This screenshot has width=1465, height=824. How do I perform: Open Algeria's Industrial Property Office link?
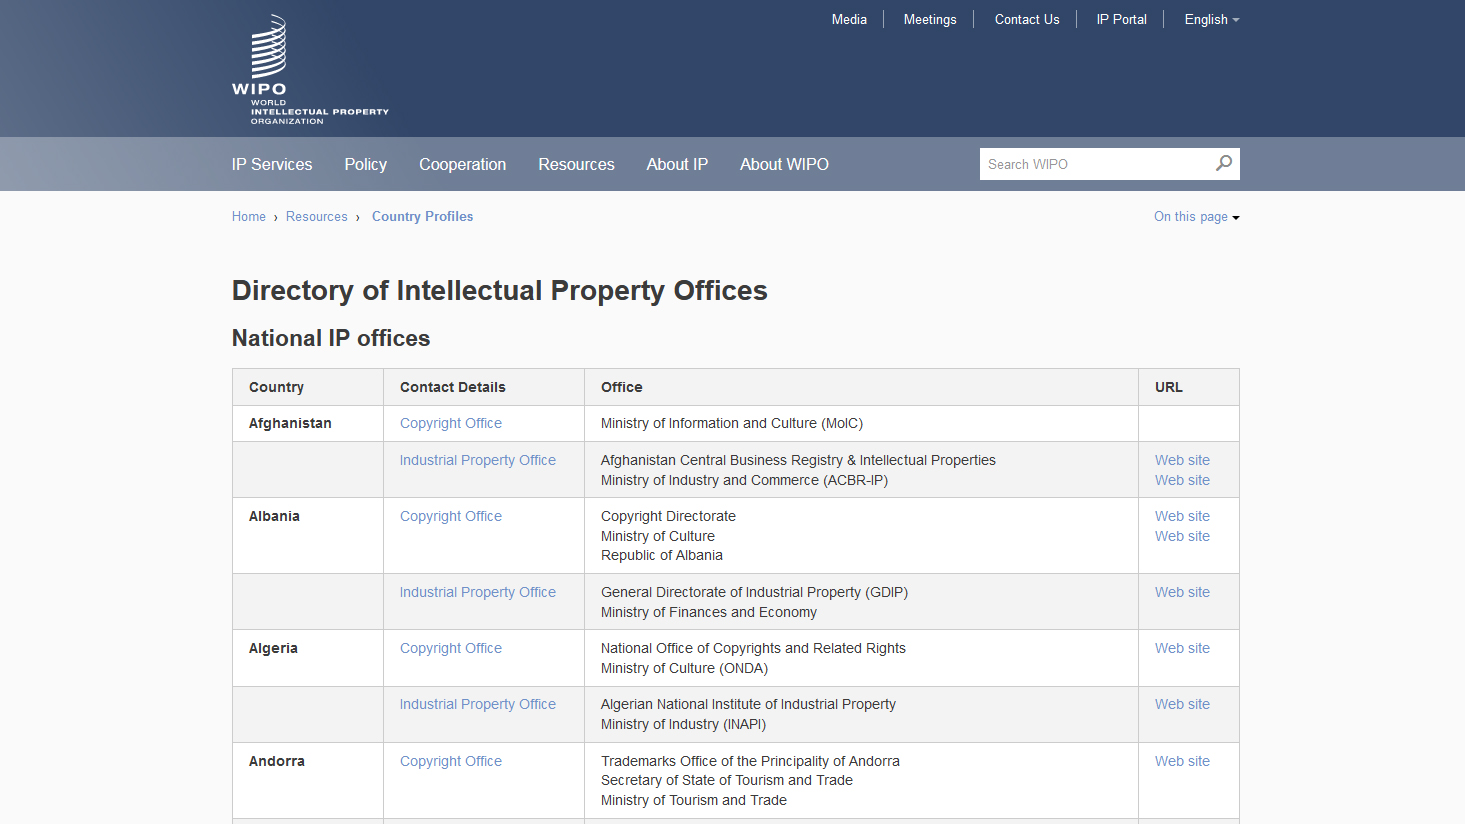[x=478, y=705]
